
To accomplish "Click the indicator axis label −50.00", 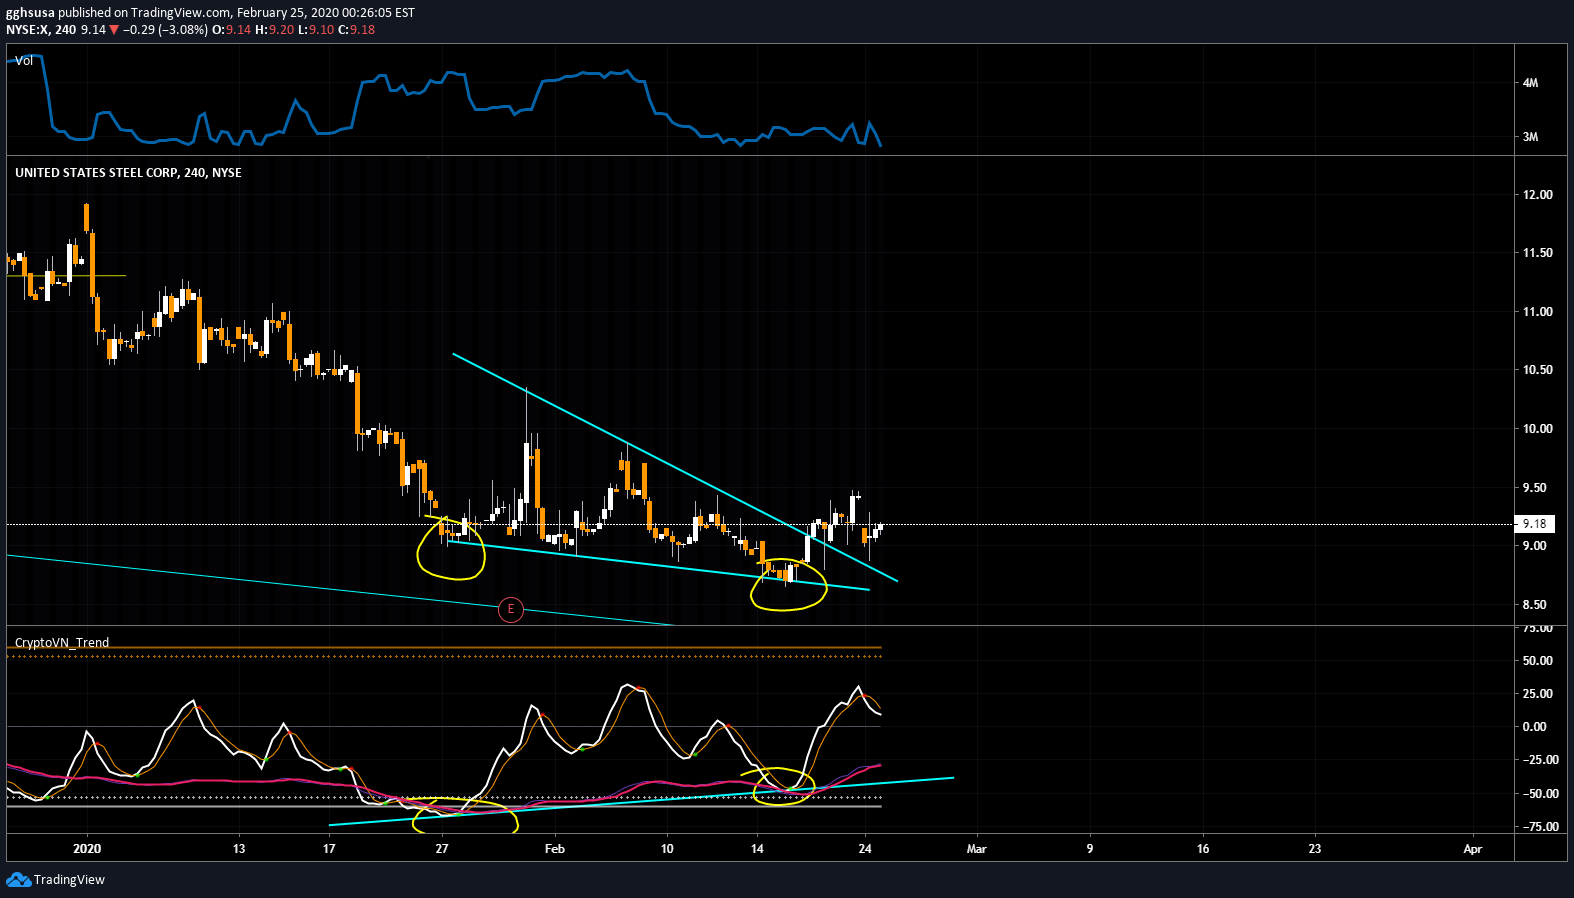I will [x=1540, y=794].
